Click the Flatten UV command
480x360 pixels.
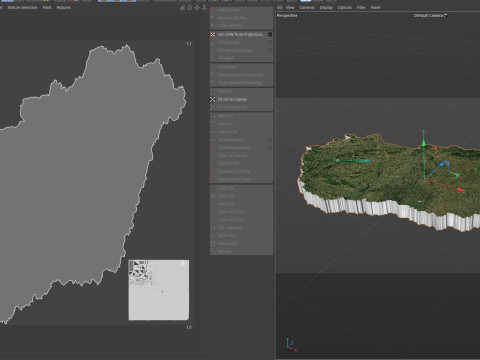(x=241, y=163)
